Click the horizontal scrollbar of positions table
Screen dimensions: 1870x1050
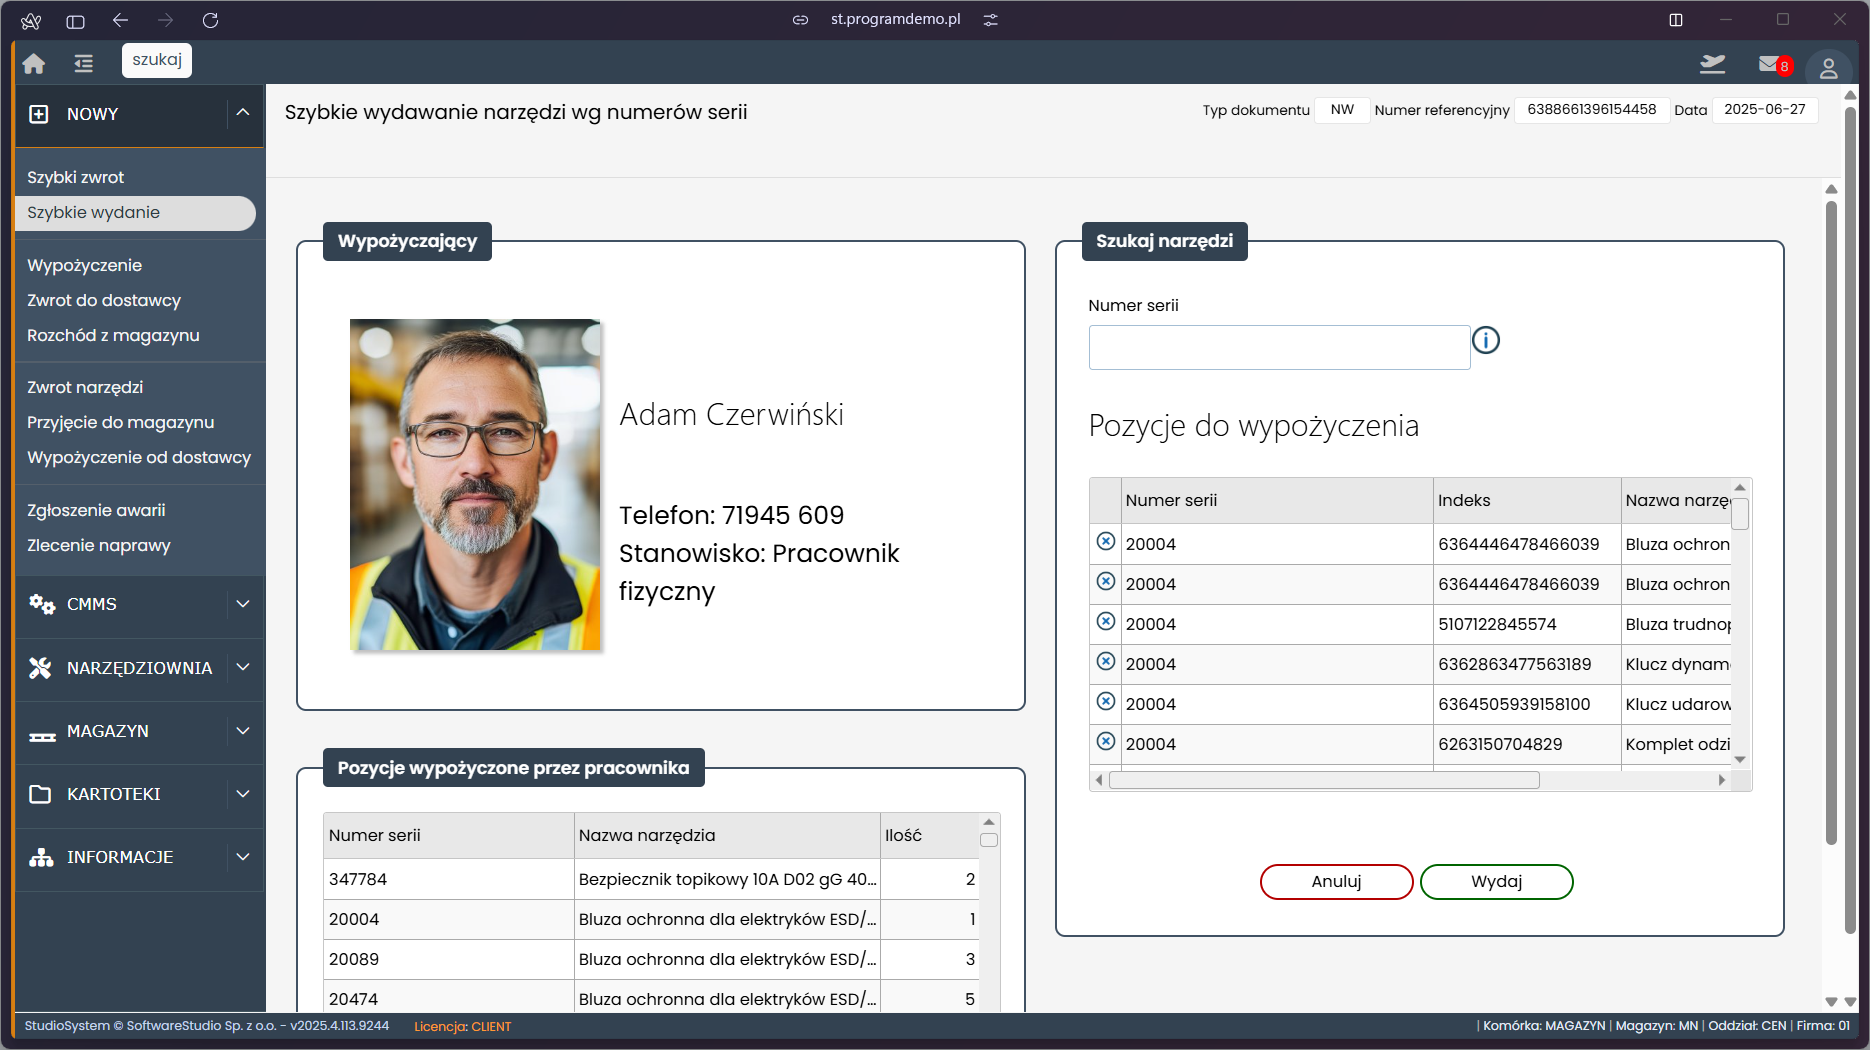(x=1324, y=781)
